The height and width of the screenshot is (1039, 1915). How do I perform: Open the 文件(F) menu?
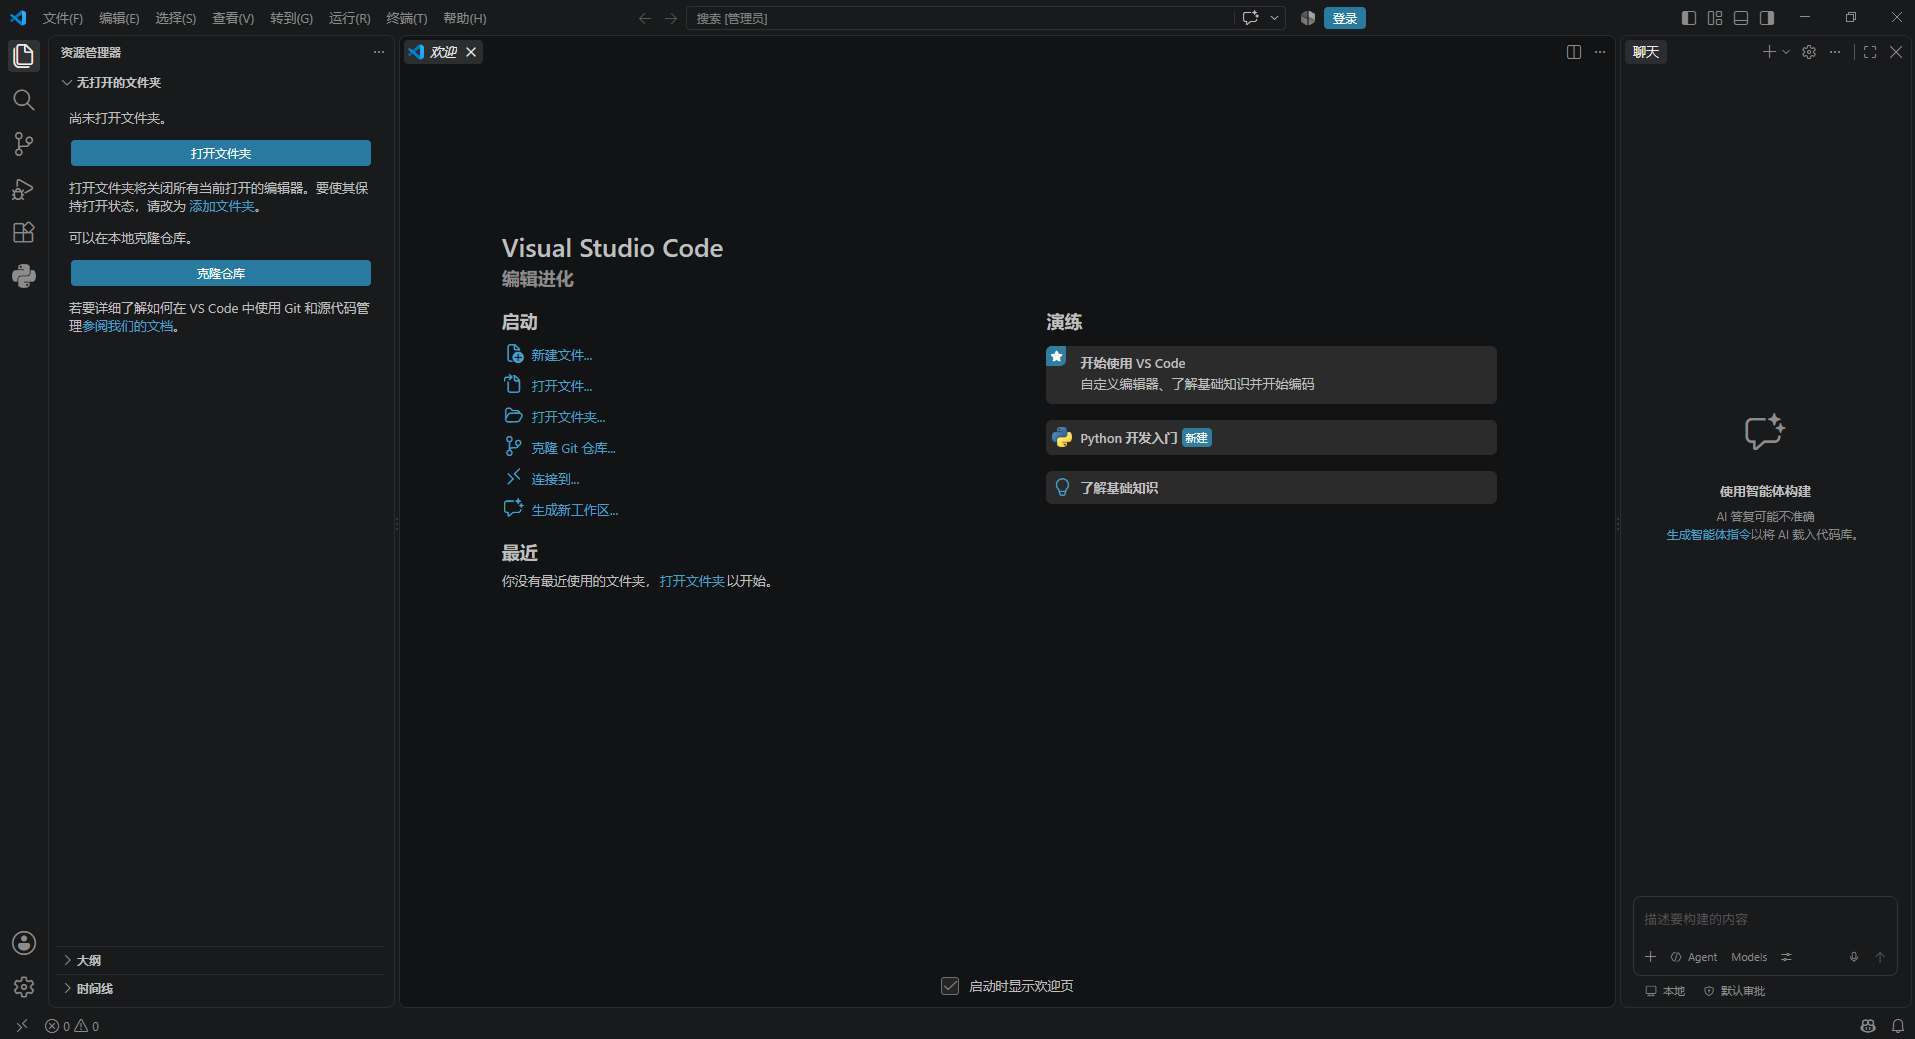pos(63,18)
